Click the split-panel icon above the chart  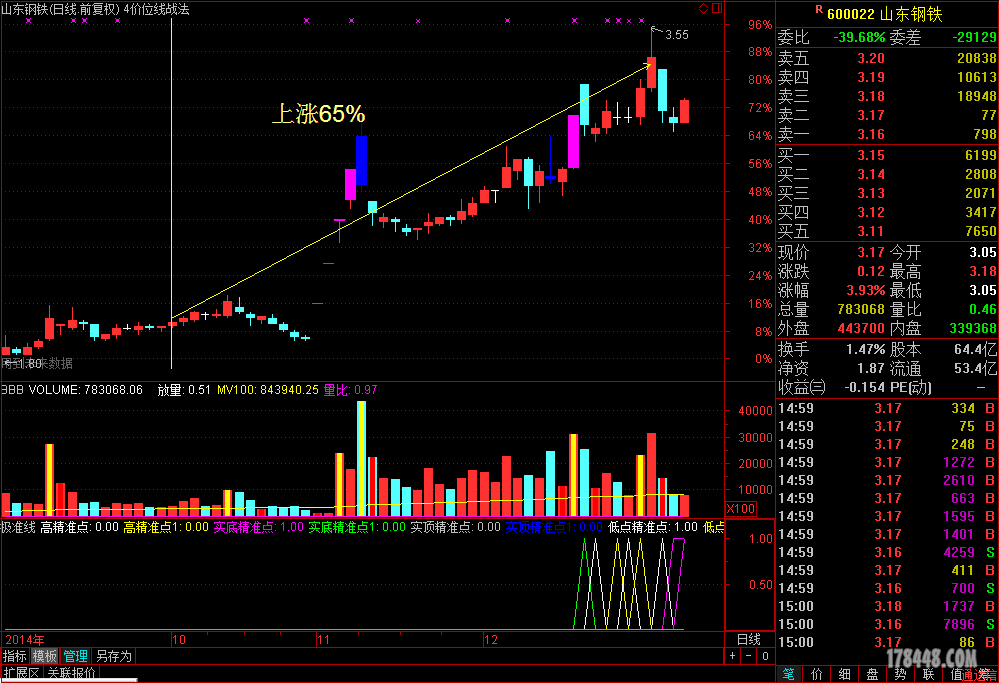pos(715,8)
